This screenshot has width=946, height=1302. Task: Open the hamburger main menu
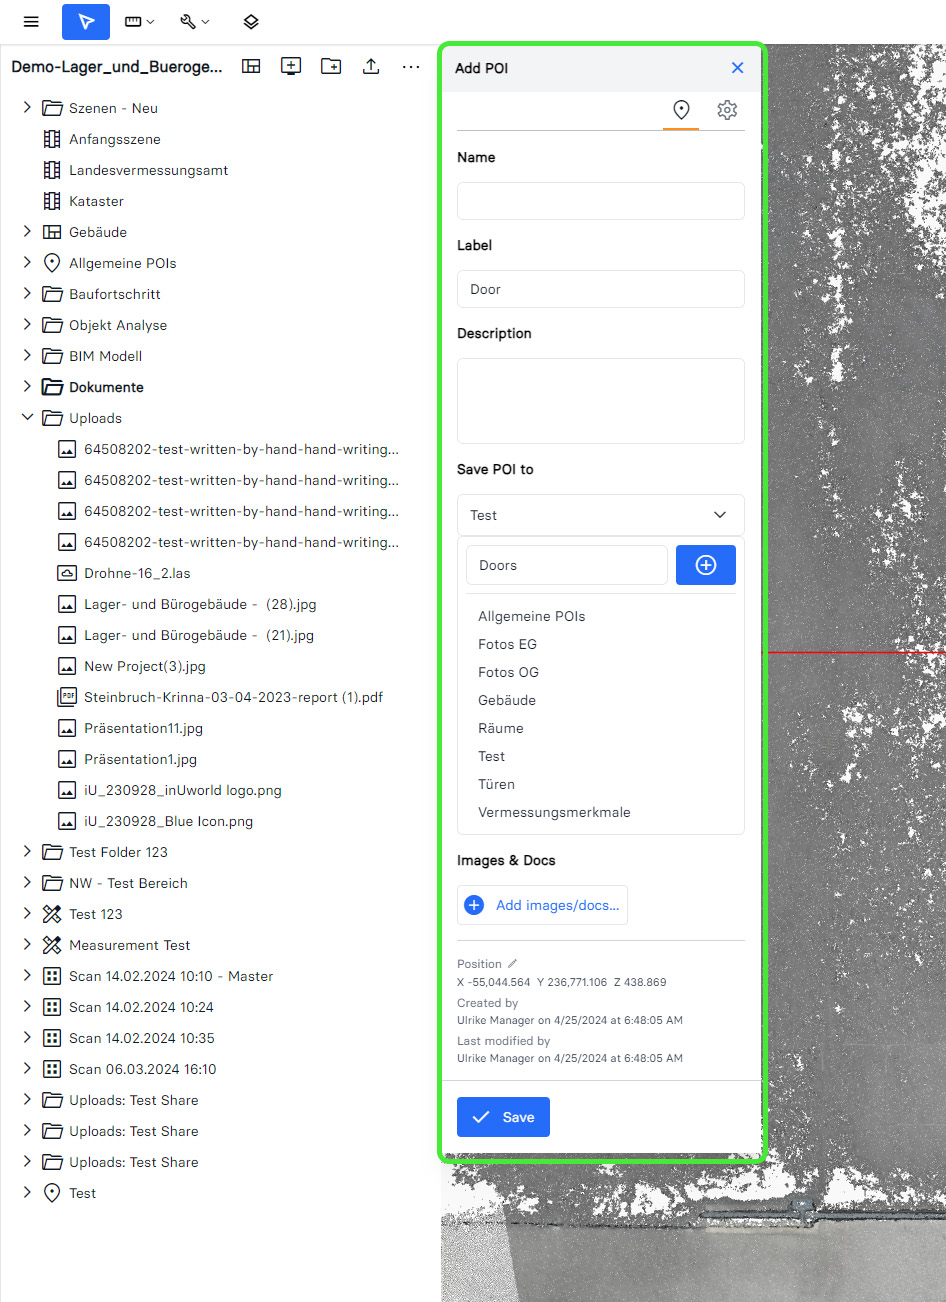point(31,22)
